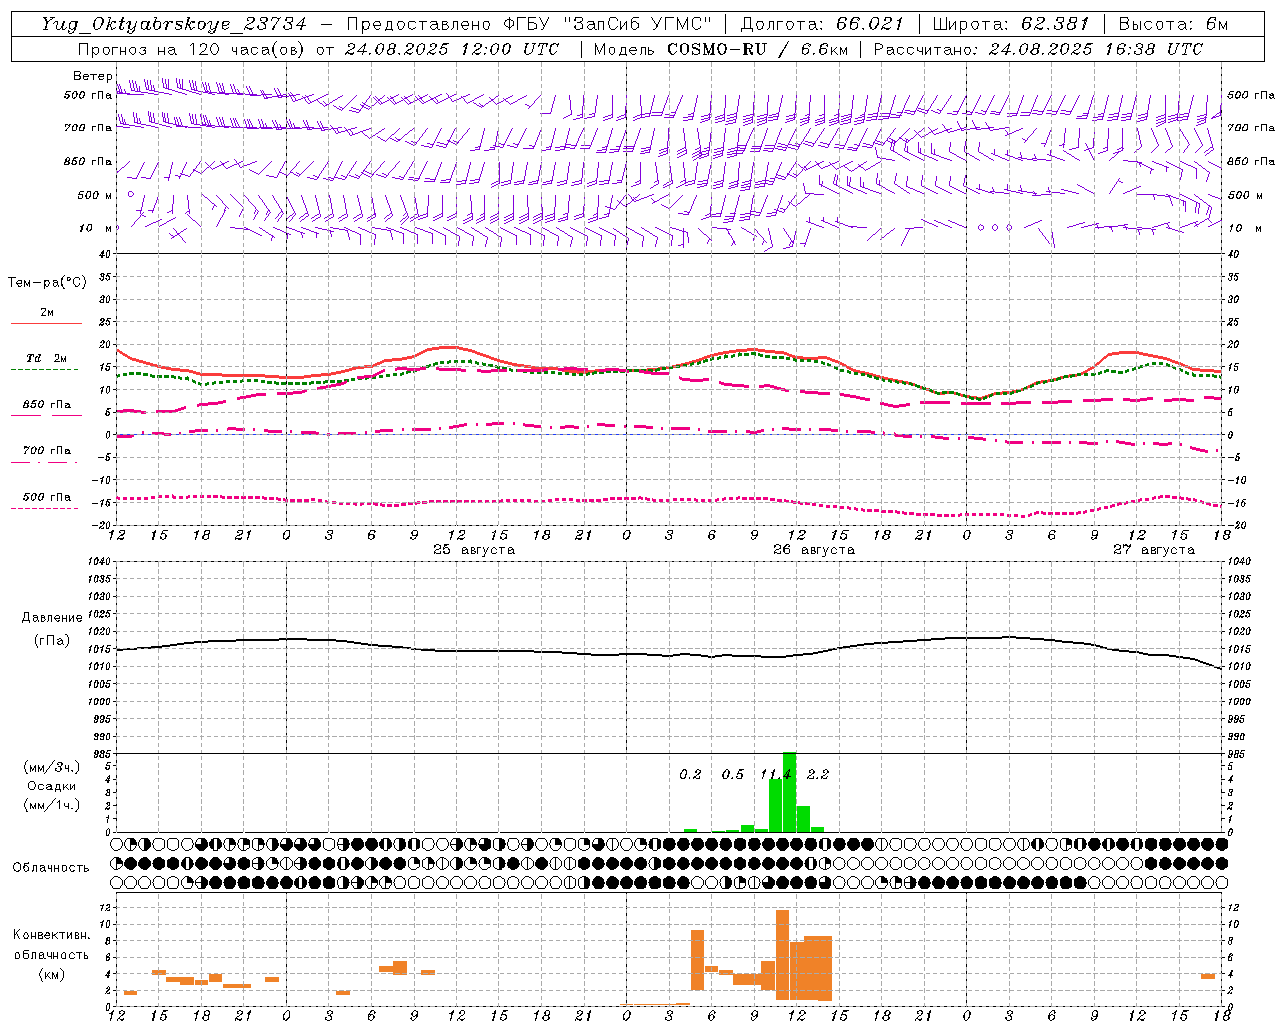Click the 25 августа date label
The height and width of the screenshot is (1024, 1280).
point(474,550)
